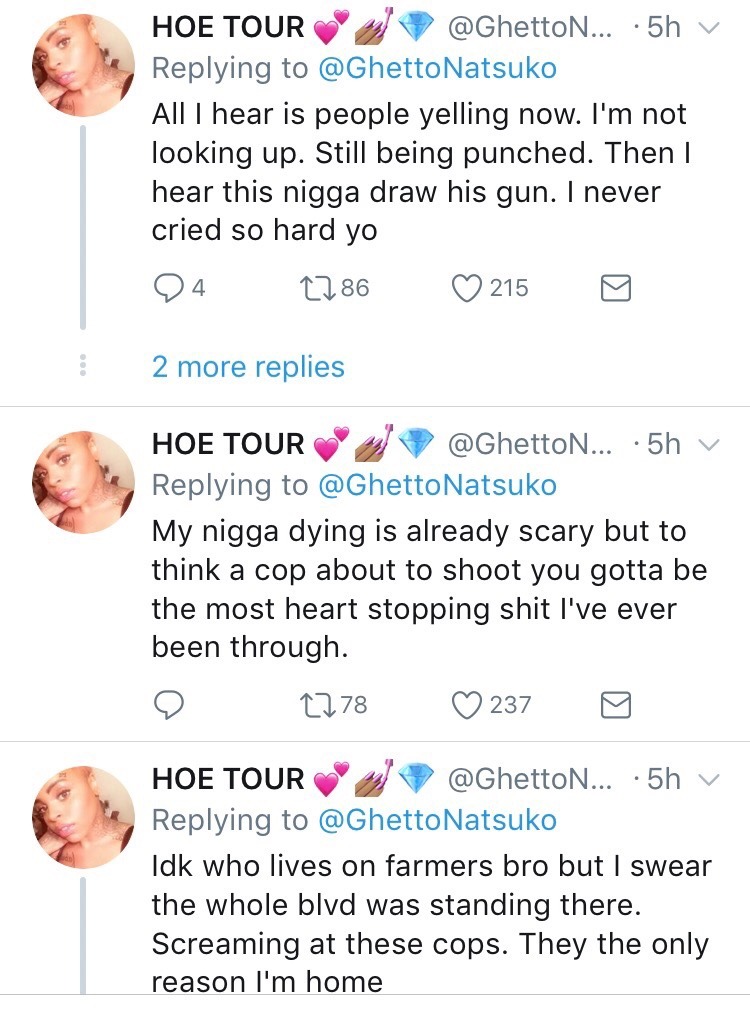Send the first tweet via direct message
Screen dimensions: 750x1009
click(615, 289)
